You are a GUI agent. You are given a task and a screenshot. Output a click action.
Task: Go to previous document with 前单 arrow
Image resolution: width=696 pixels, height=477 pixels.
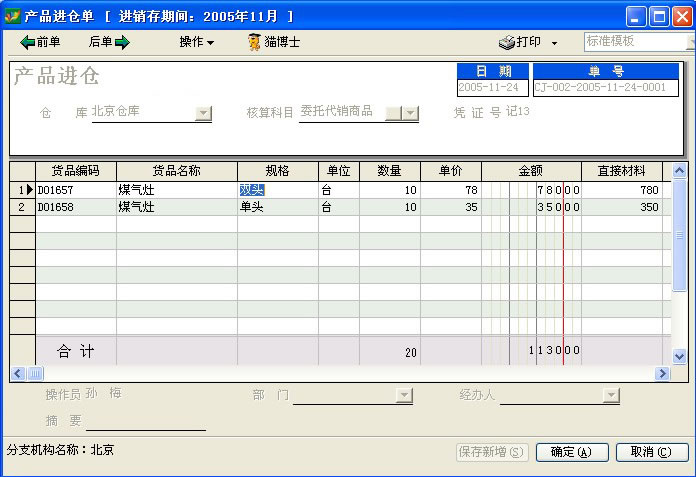40,42
